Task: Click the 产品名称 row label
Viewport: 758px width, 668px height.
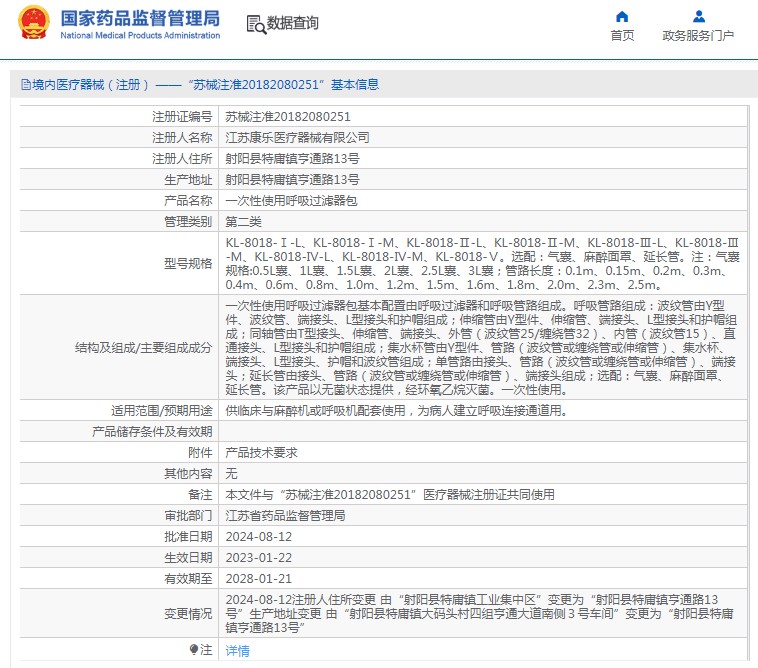Action: (188, 201)
